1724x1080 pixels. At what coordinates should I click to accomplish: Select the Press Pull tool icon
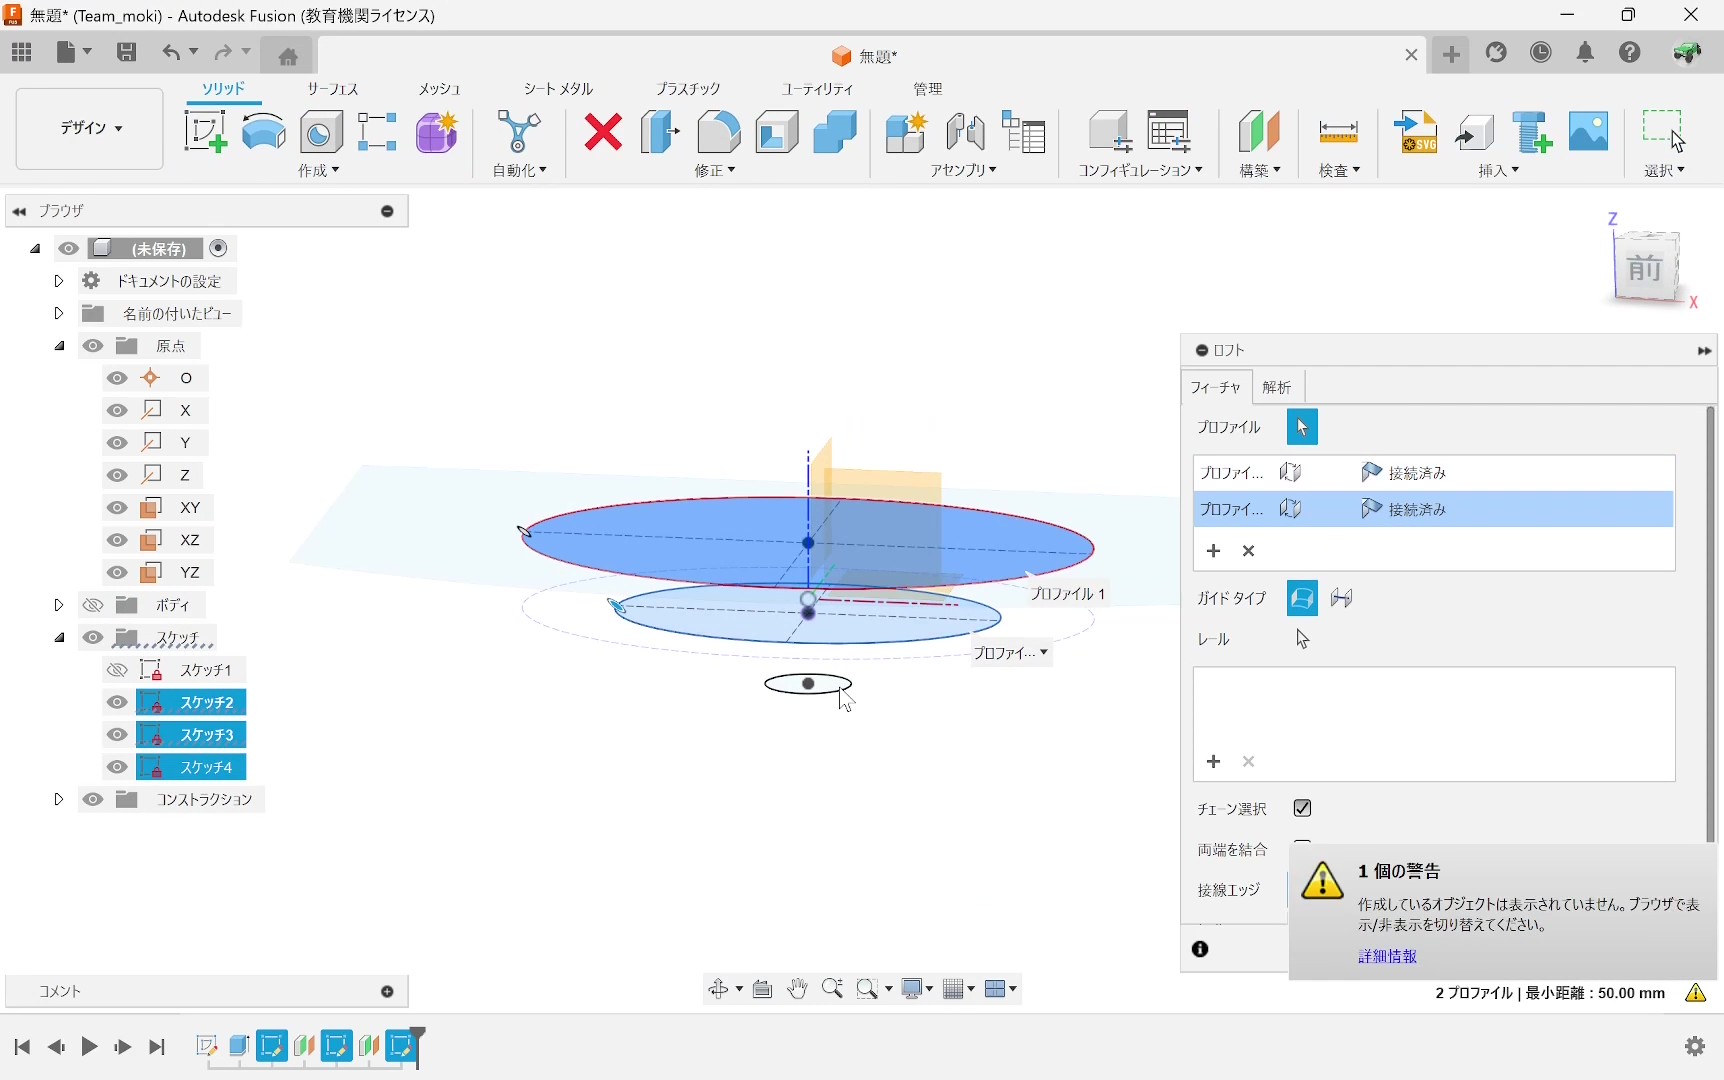click(x=660, y=132)
